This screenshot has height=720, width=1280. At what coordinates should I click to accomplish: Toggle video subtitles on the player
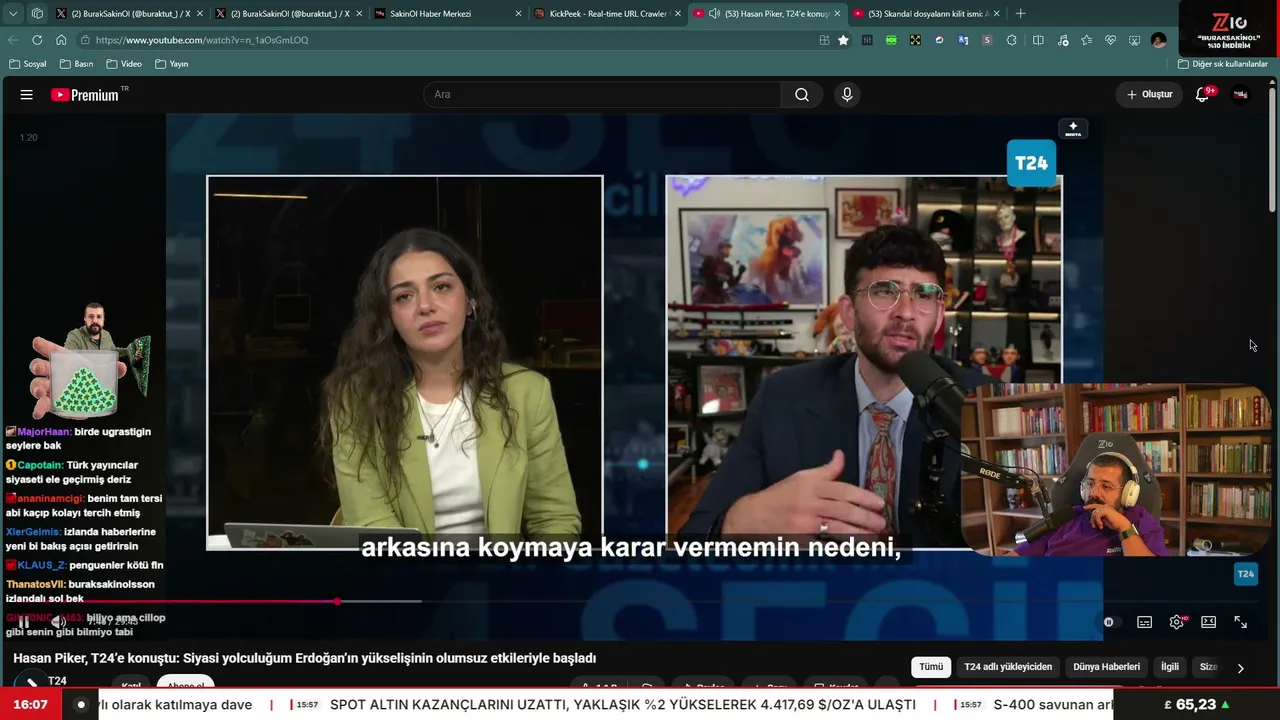(x=1145, y=622)
